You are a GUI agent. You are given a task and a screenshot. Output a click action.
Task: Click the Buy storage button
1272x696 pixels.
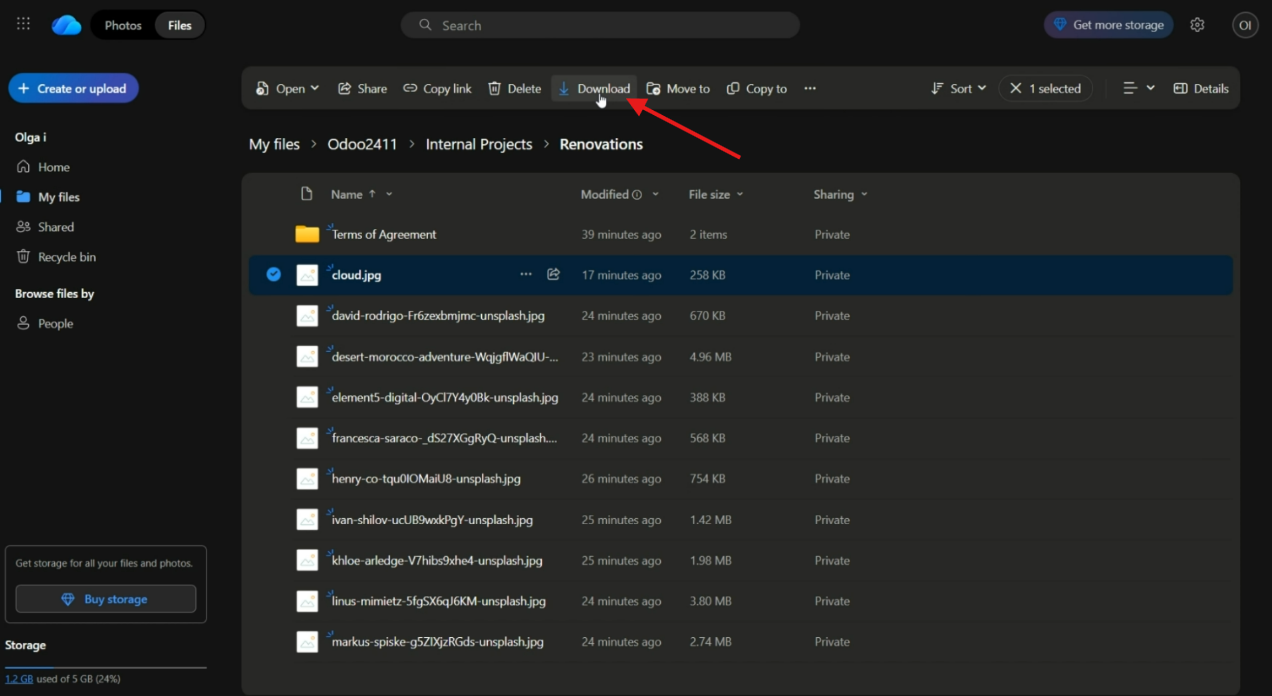pos(106,599)
